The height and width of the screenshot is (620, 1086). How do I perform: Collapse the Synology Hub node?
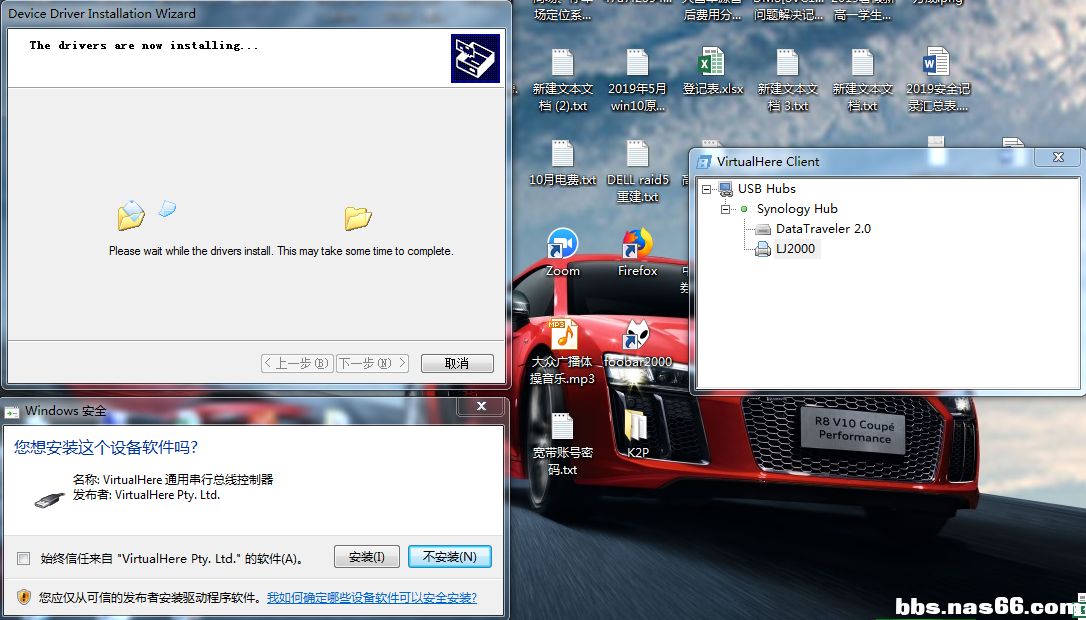tap(725, 209)
